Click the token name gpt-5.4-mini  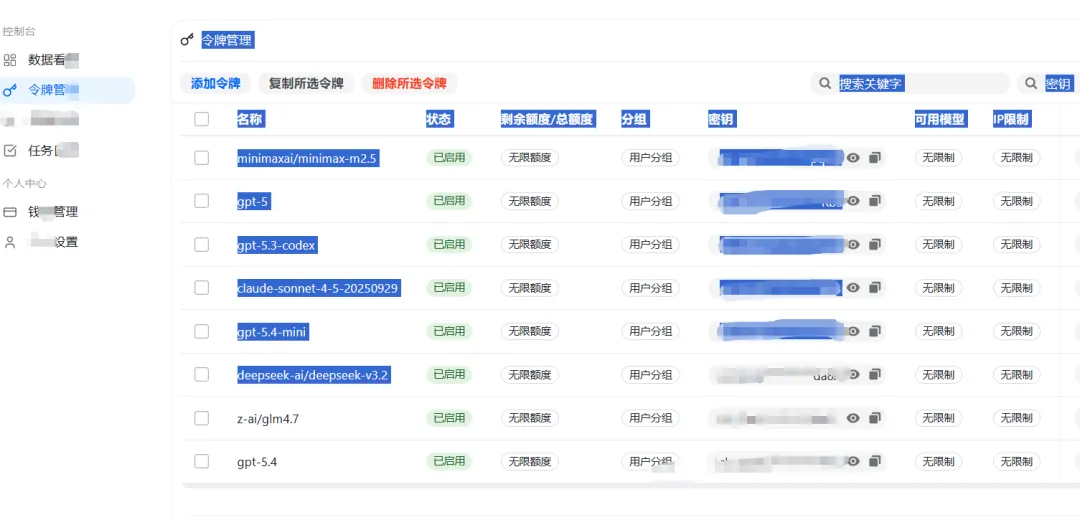[272, 331]
